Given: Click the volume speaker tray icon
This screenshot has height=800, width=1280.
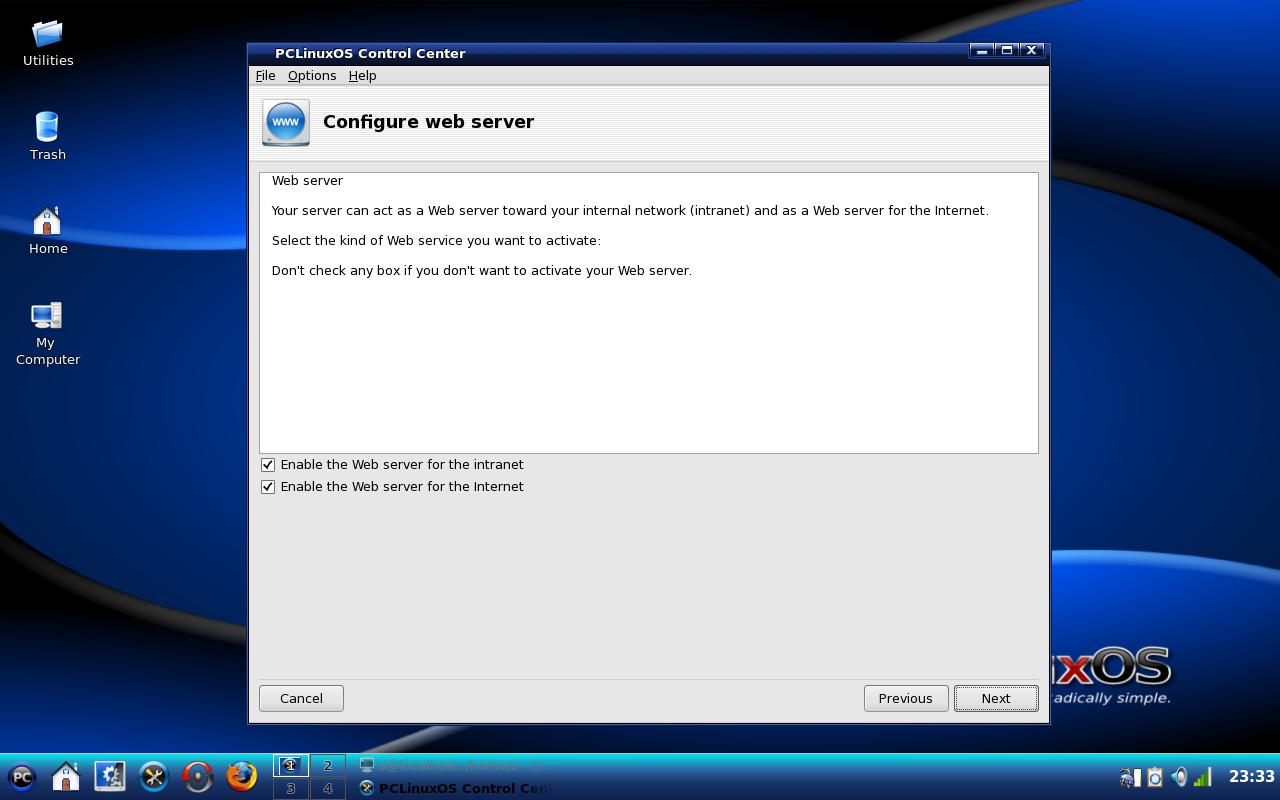Looking at the screenshot, I should [x=1179, y=777].
